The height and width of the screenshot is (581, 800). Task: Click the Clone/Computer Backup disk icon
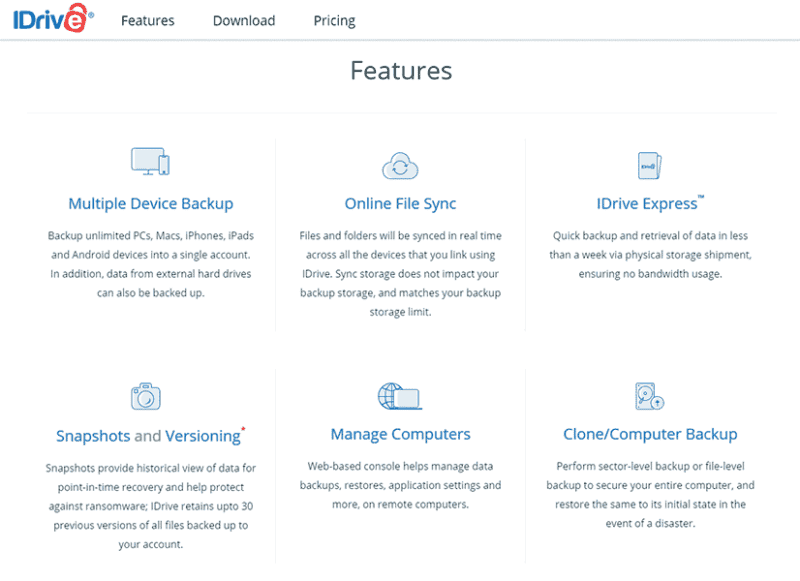tap(650, 397)
